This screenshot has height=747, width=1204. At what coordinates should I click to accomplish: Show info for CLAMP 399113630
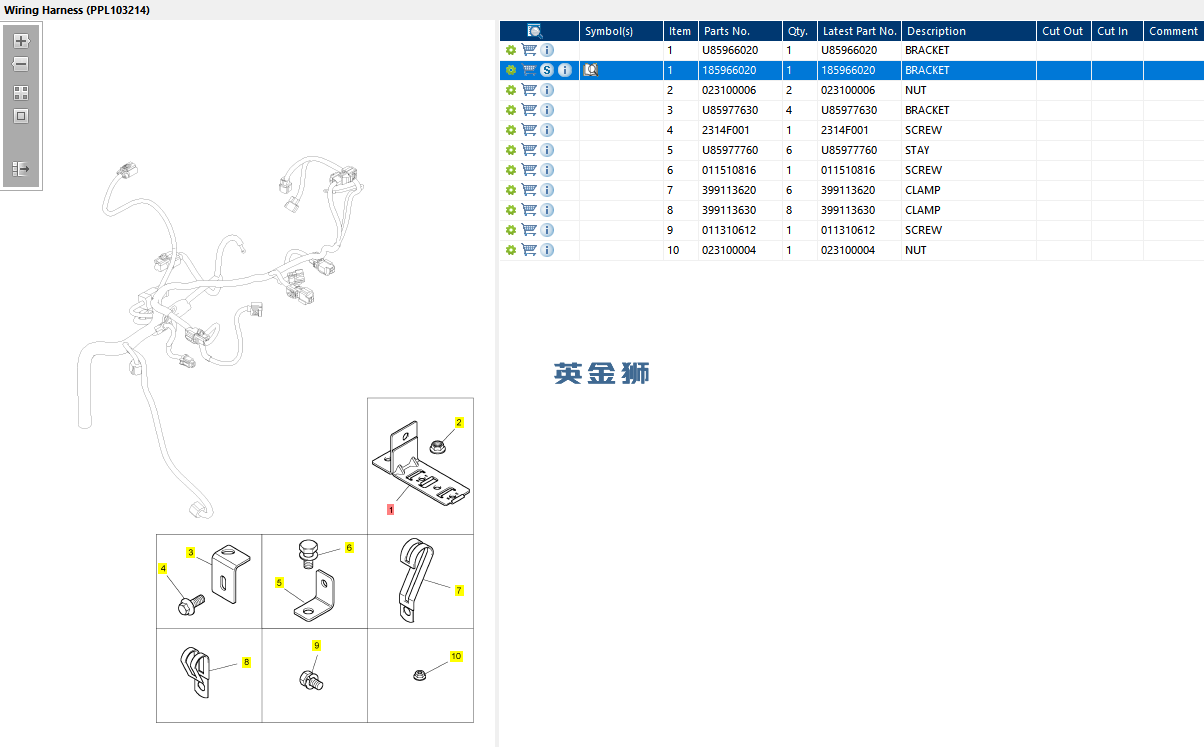pyautogui.click(x=547, y=210)
